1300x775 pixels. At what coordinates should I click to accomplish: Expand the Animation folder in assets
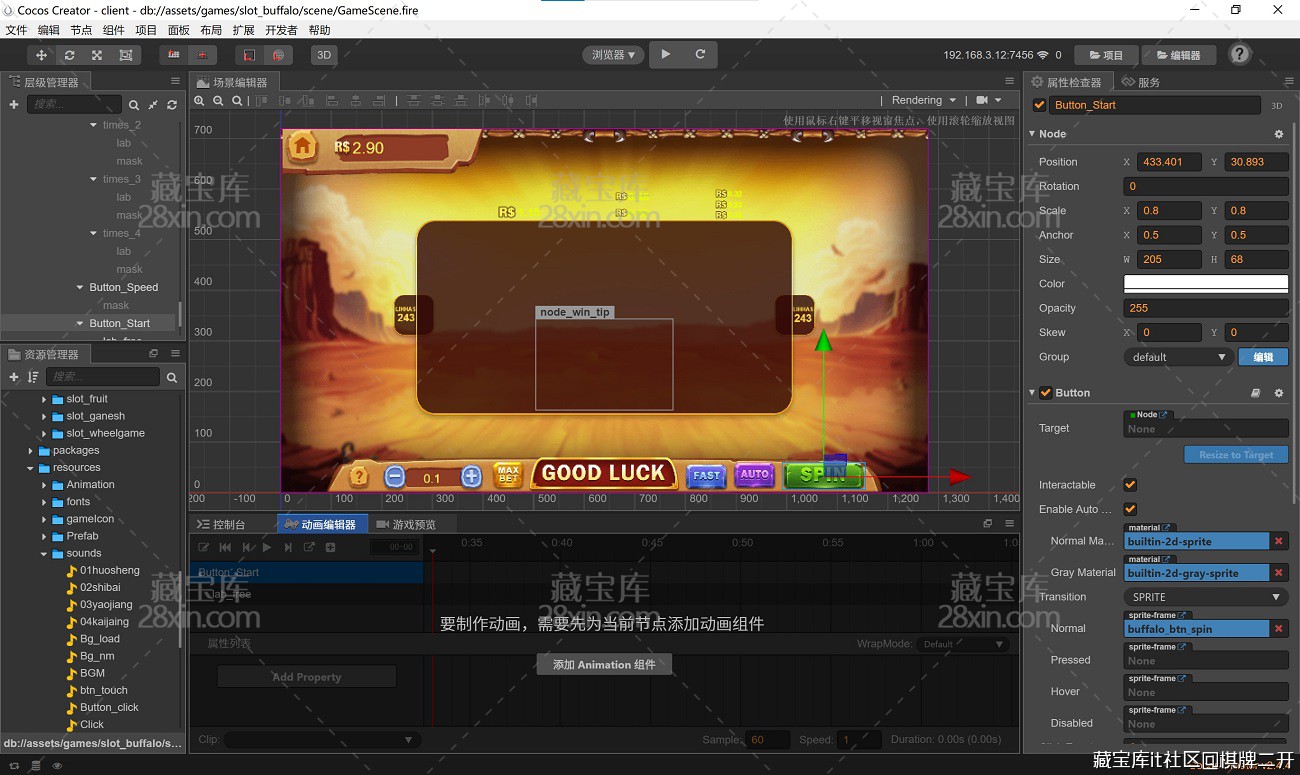click(x=45, y=485)
